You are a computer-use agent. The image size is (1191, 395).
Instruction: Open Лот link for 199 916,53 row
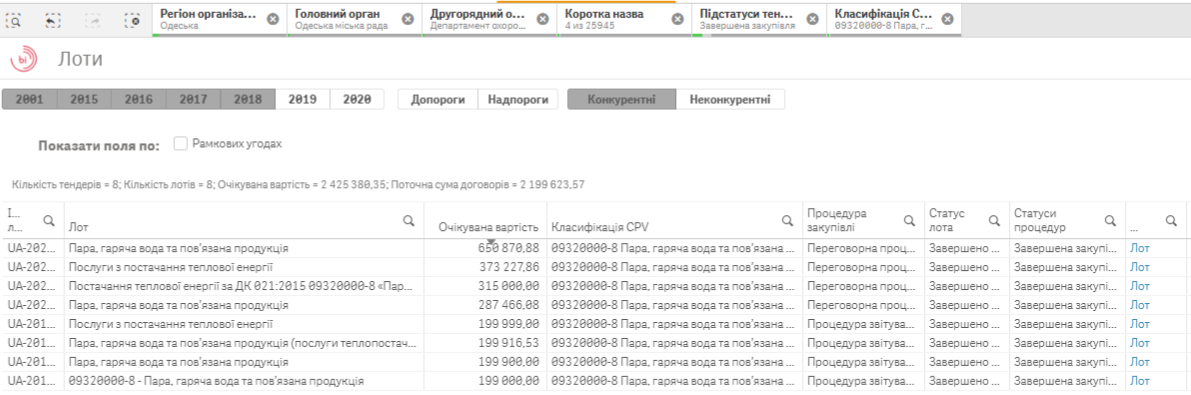1140,343
